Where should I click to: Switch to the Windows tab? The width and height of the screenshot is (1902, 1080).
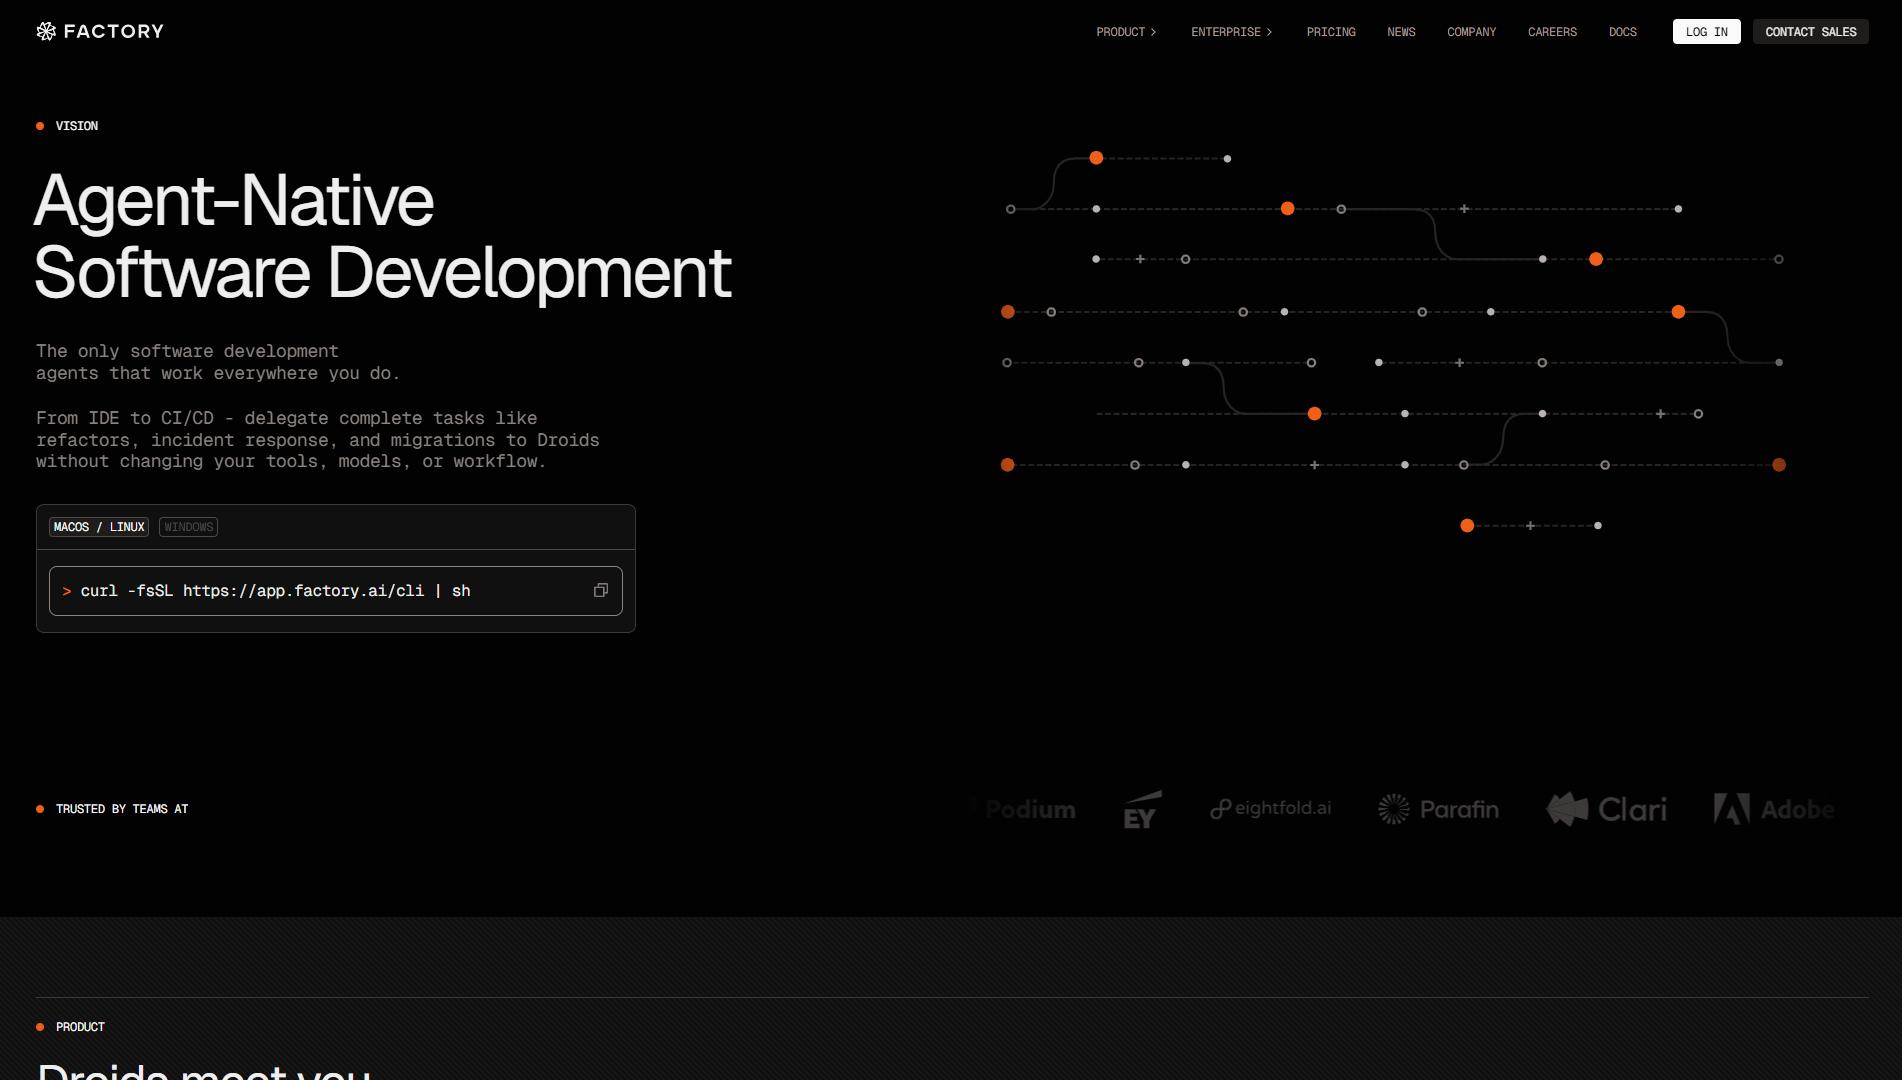coord(188,527)
